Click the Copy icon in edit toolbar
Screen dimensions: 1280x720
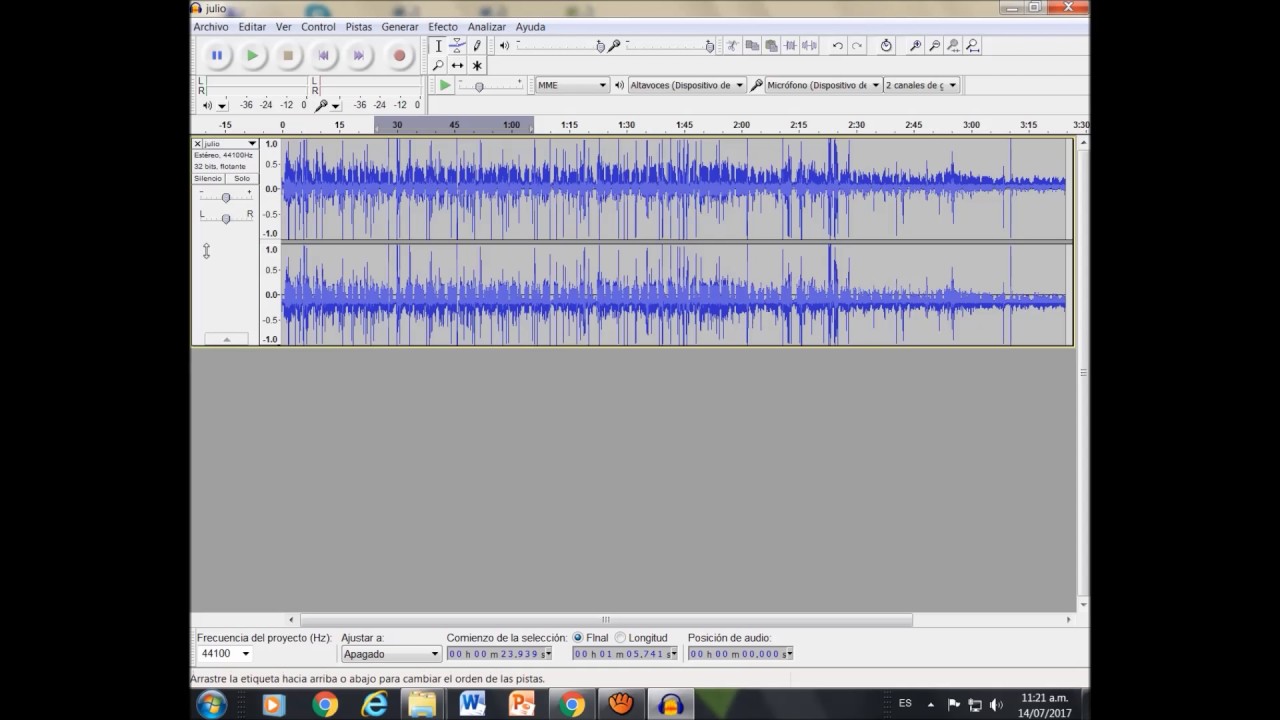[752, 46]
